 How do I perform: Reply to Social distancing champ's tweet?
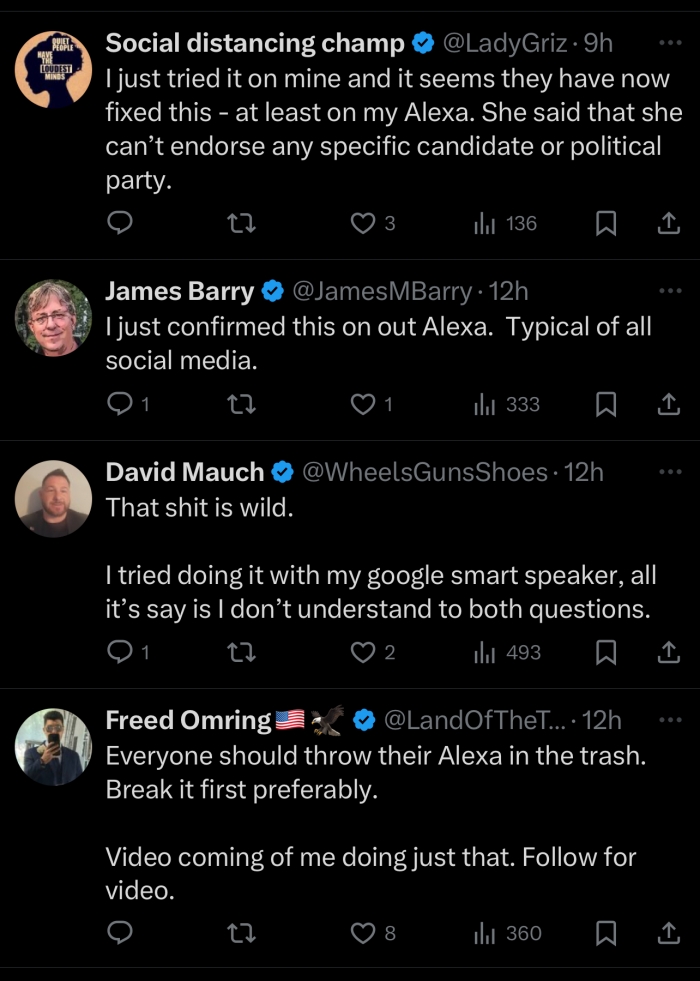(x=119, y=224)
